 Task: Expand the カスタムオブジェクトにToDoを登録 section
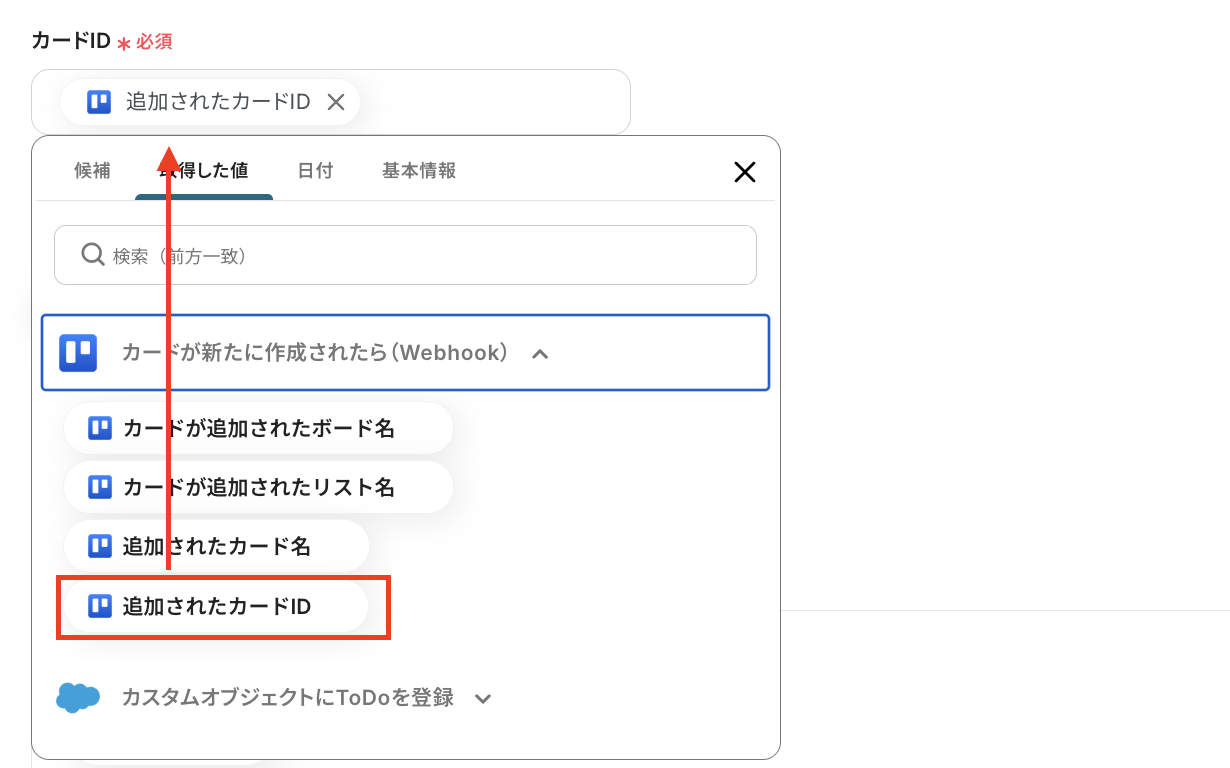click(x=483, y=698)
